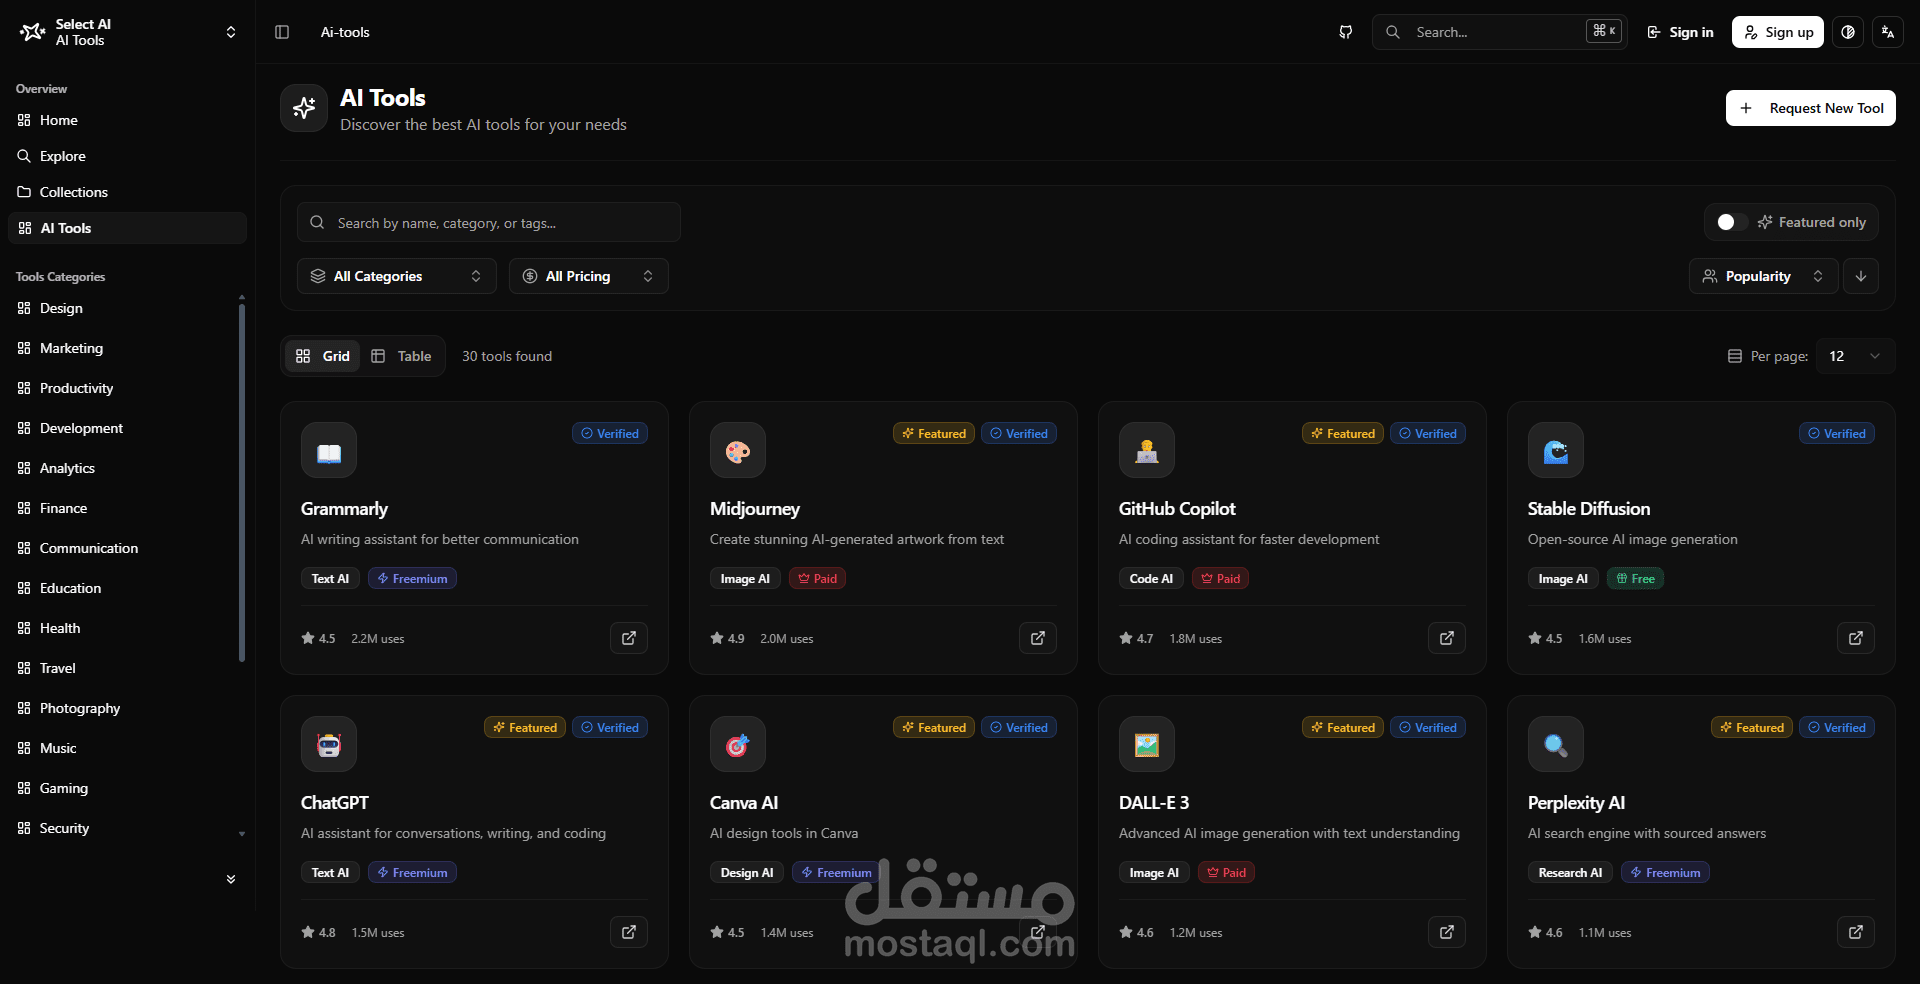
Task: Open ChatGPT external link icon
Action: [x=629, y=932]
